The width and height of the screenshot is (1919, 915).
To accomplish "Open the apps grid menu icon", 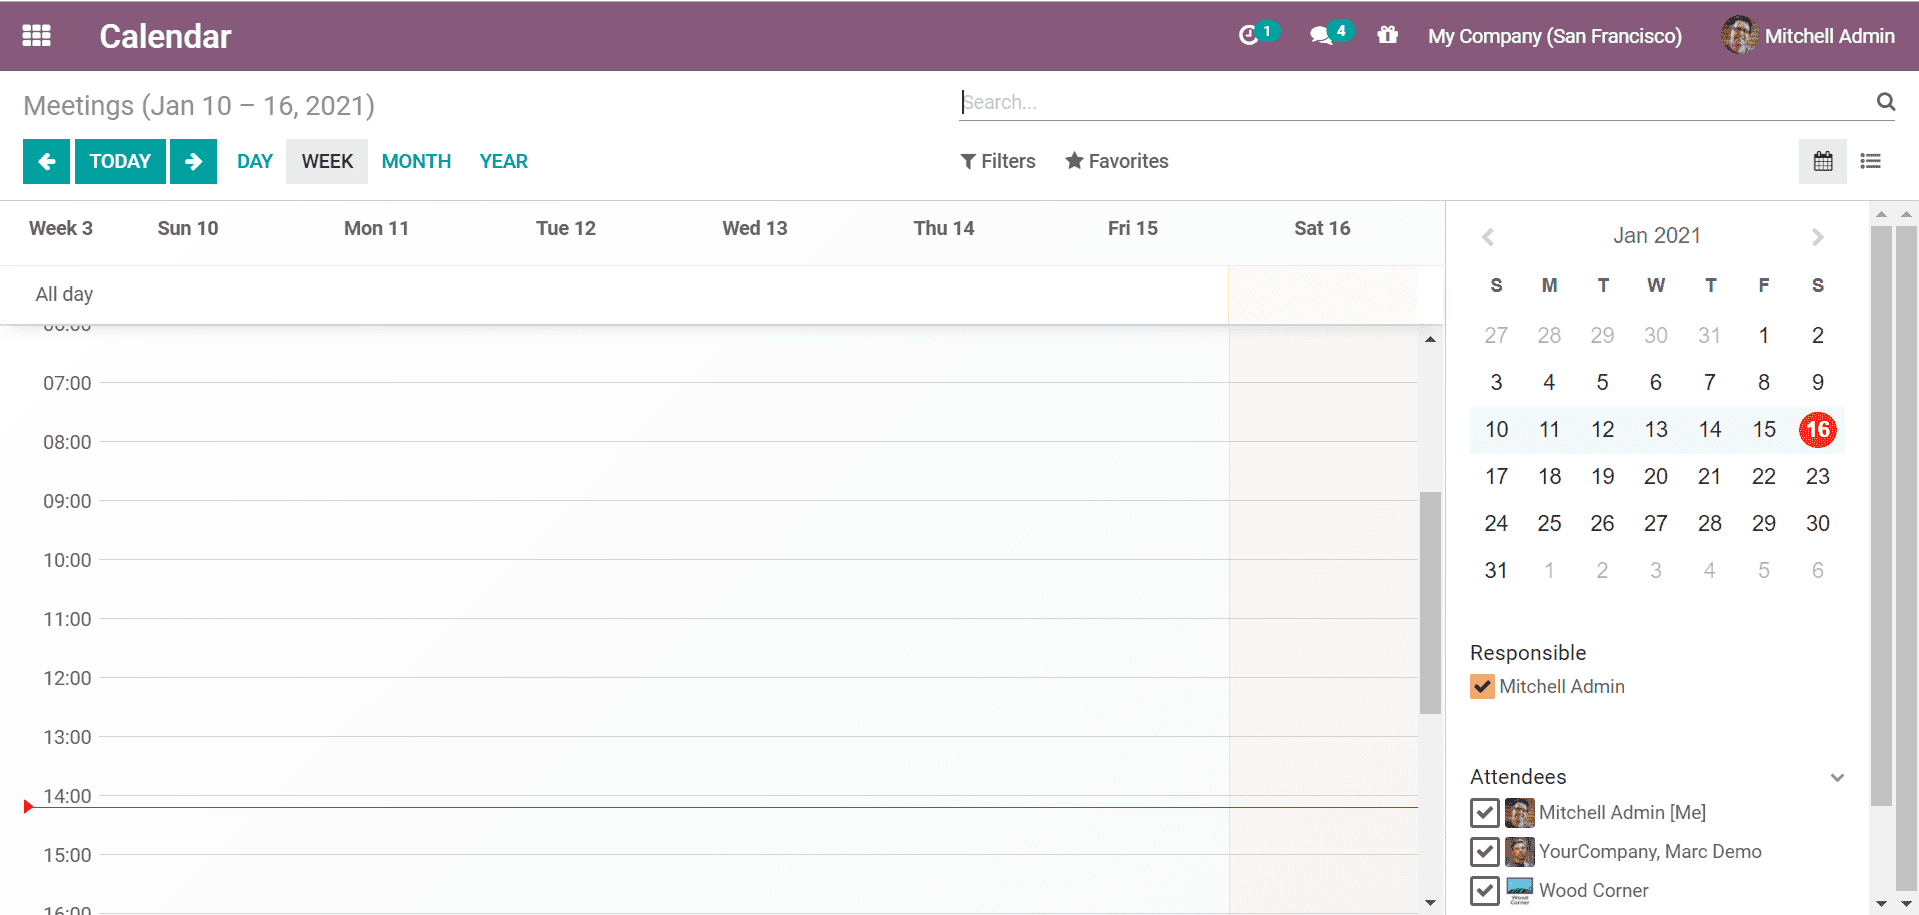I will [37, 36].
